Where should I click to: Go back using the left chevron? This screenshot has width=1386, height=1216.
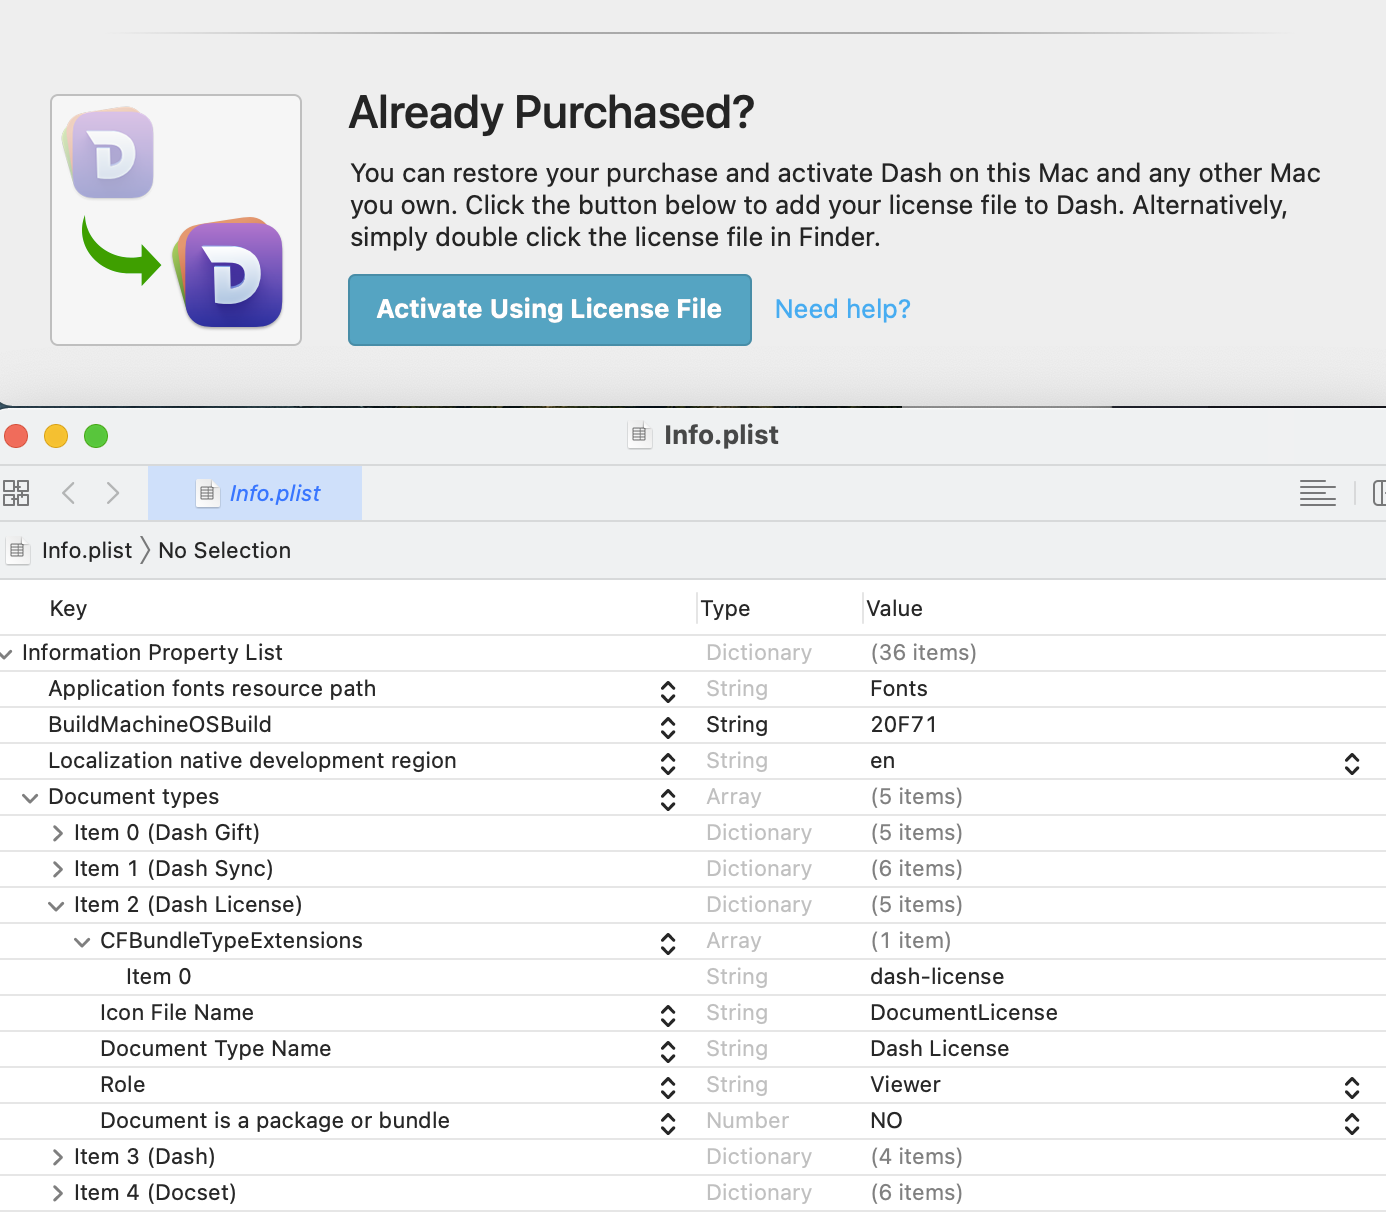click(x=69, y=493)
